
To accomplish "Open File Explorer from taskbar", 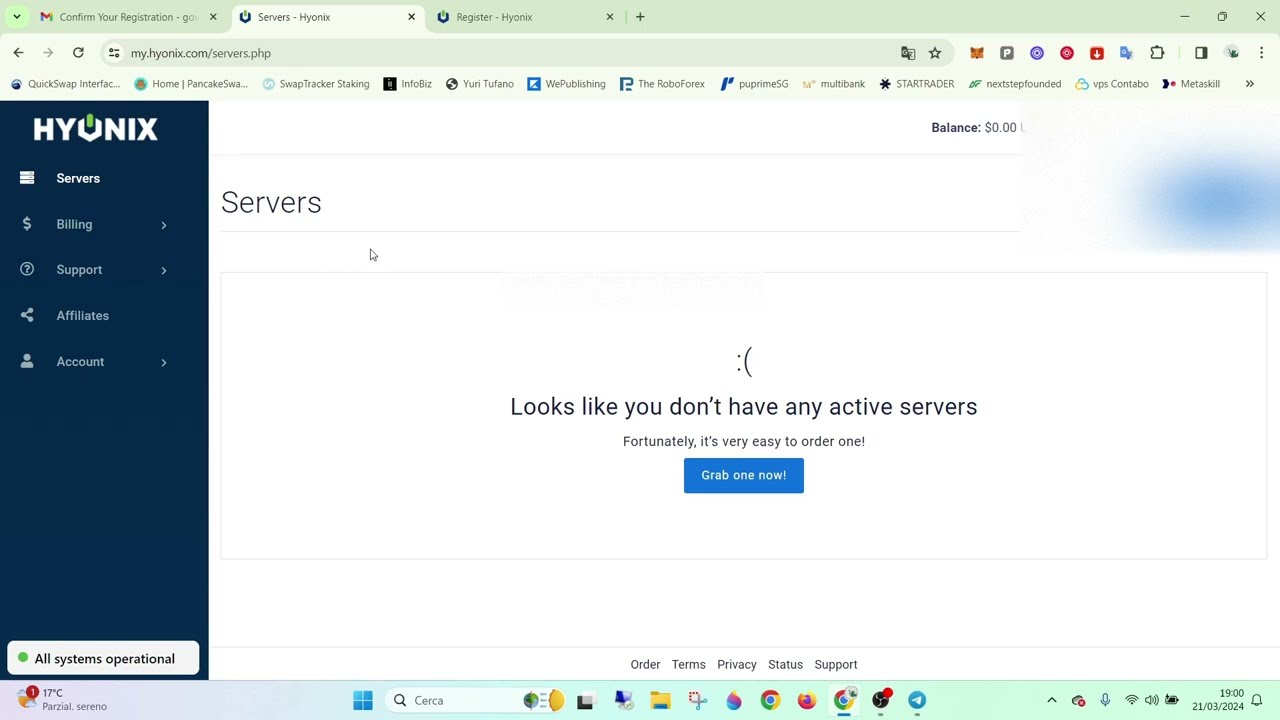I will point(660,701).
